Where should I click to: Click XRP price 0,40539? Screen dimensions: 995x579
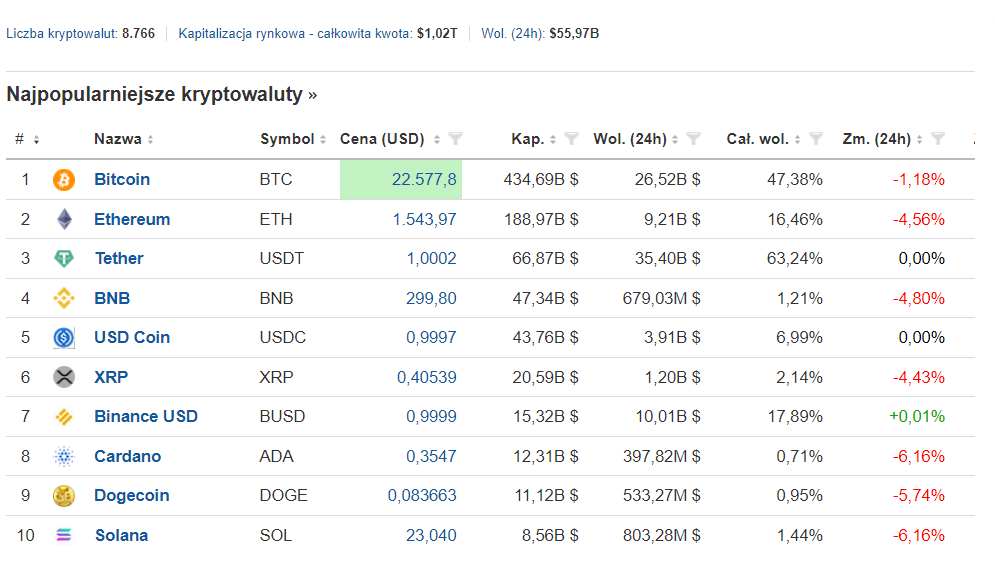426,377
